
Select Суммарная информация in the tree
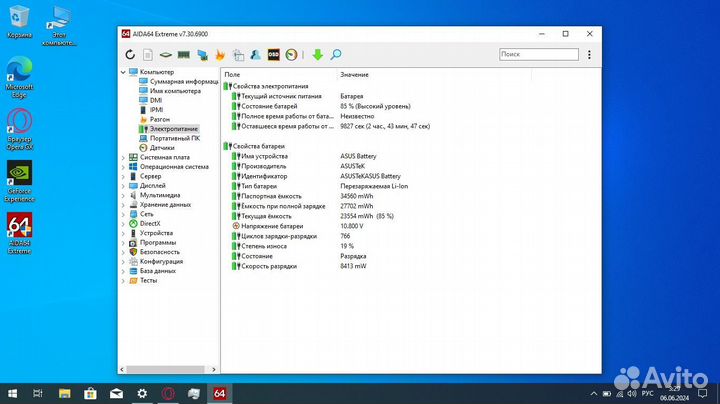pos(179,81)
